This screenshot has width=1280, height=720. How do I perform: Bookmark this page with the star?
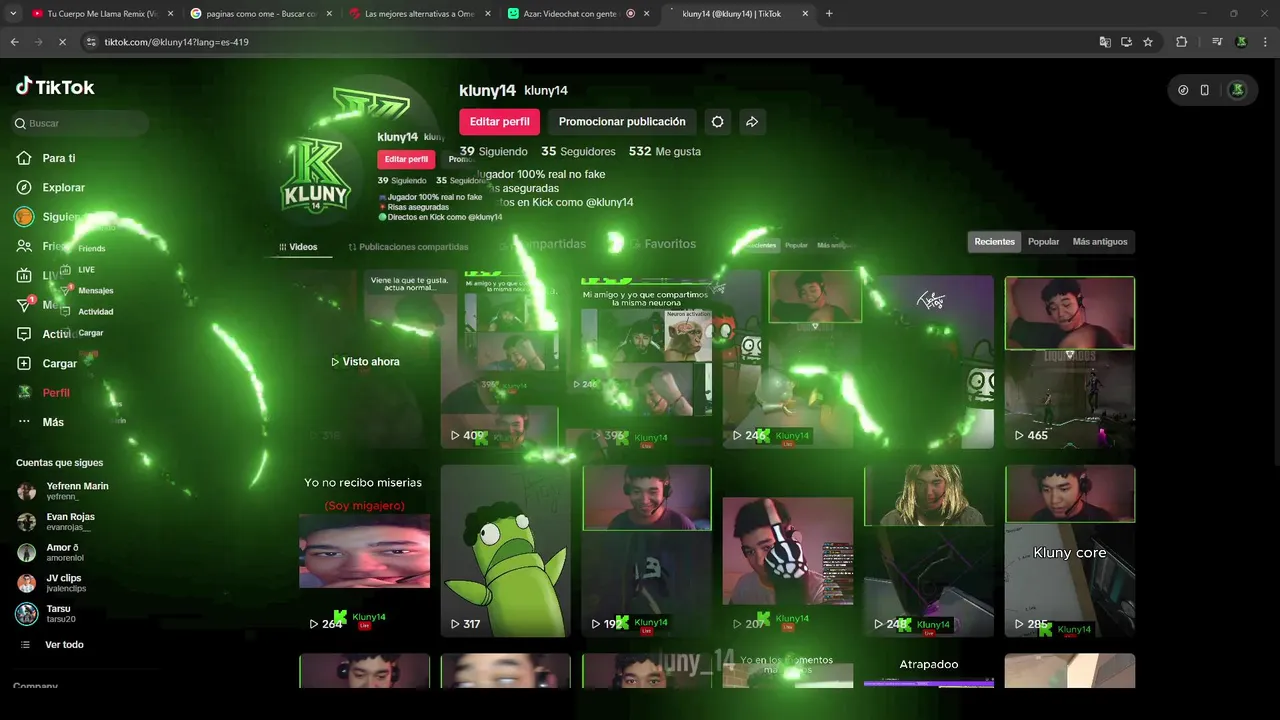(x=1148, y=42)
